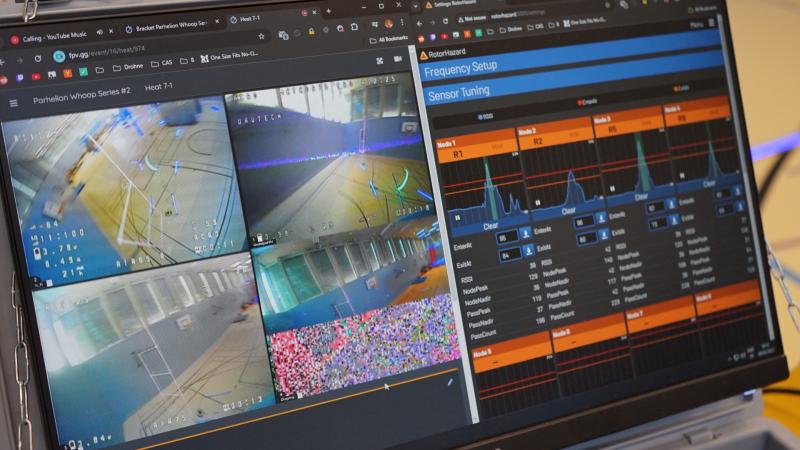Click the fpv.gg address bar URL
Viewport: 800px width, 450px height.
pos(107,51)
